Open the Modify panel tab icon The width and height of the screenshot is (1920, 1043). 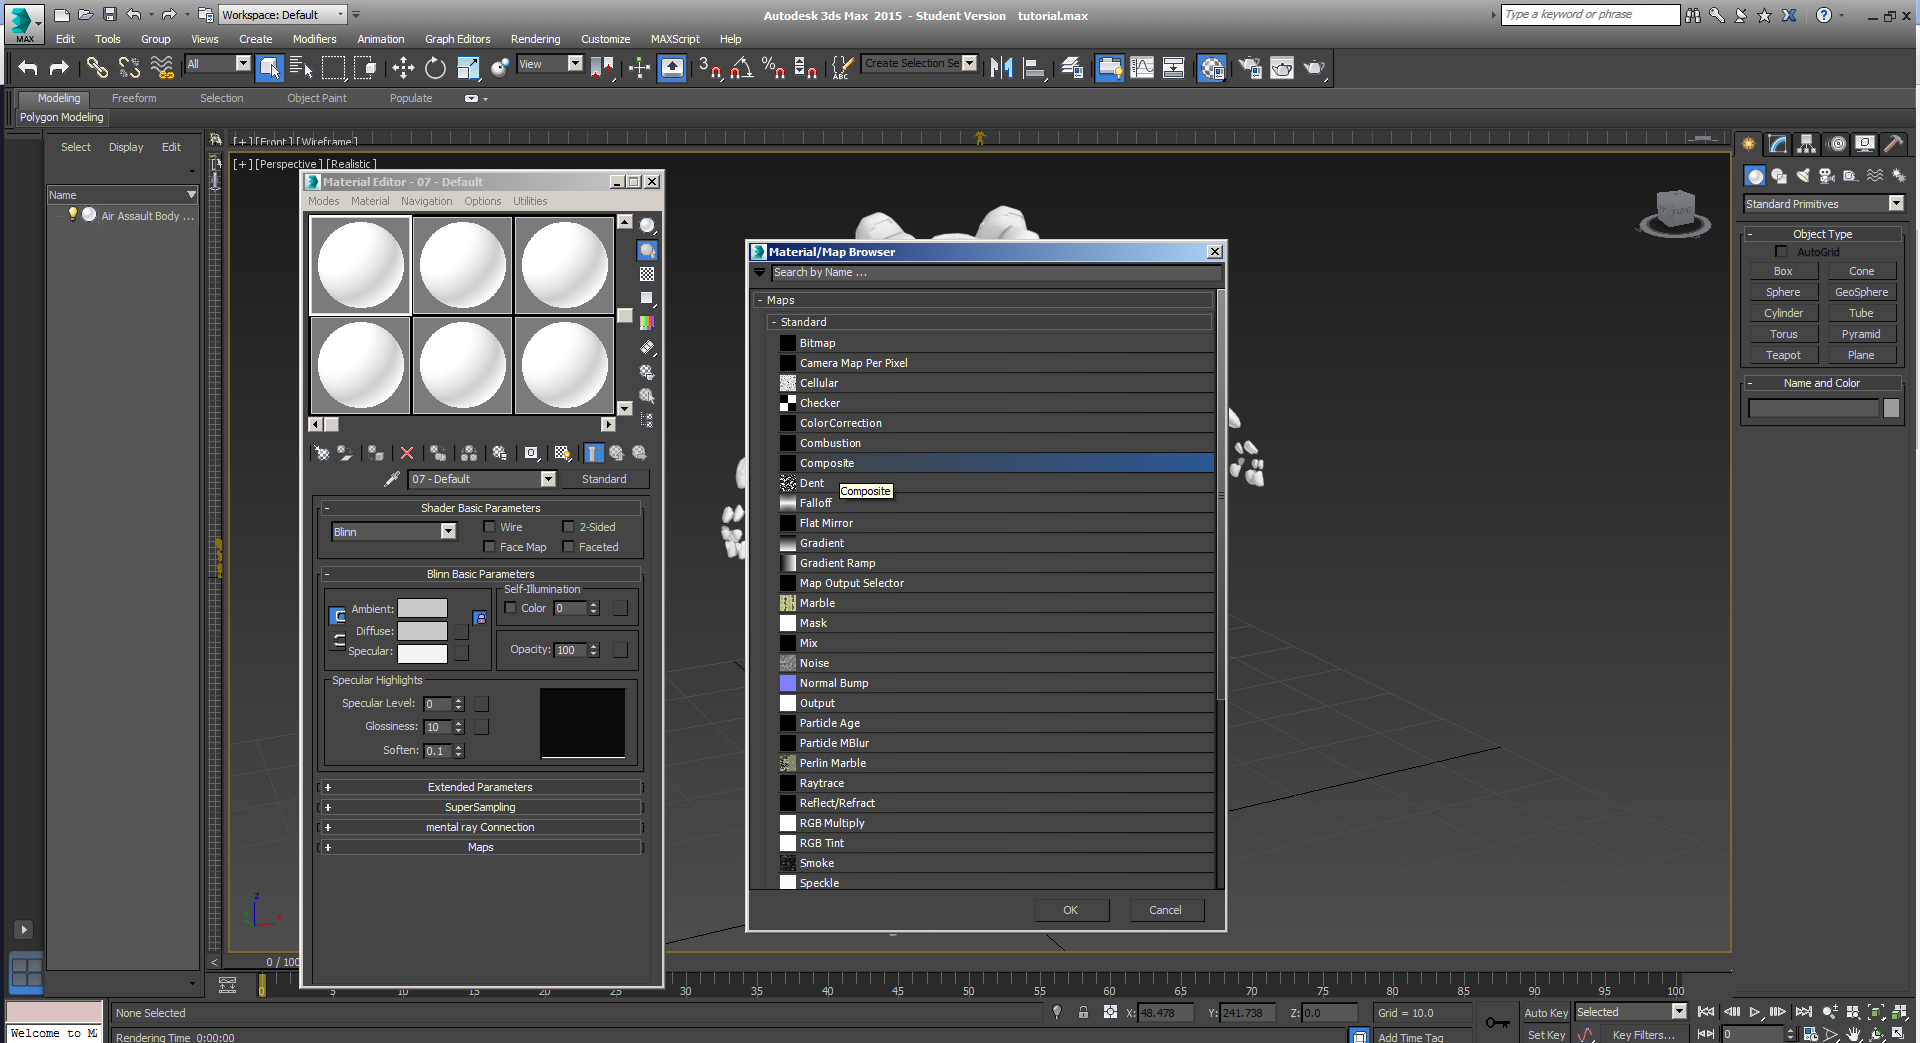(1777, 144)
